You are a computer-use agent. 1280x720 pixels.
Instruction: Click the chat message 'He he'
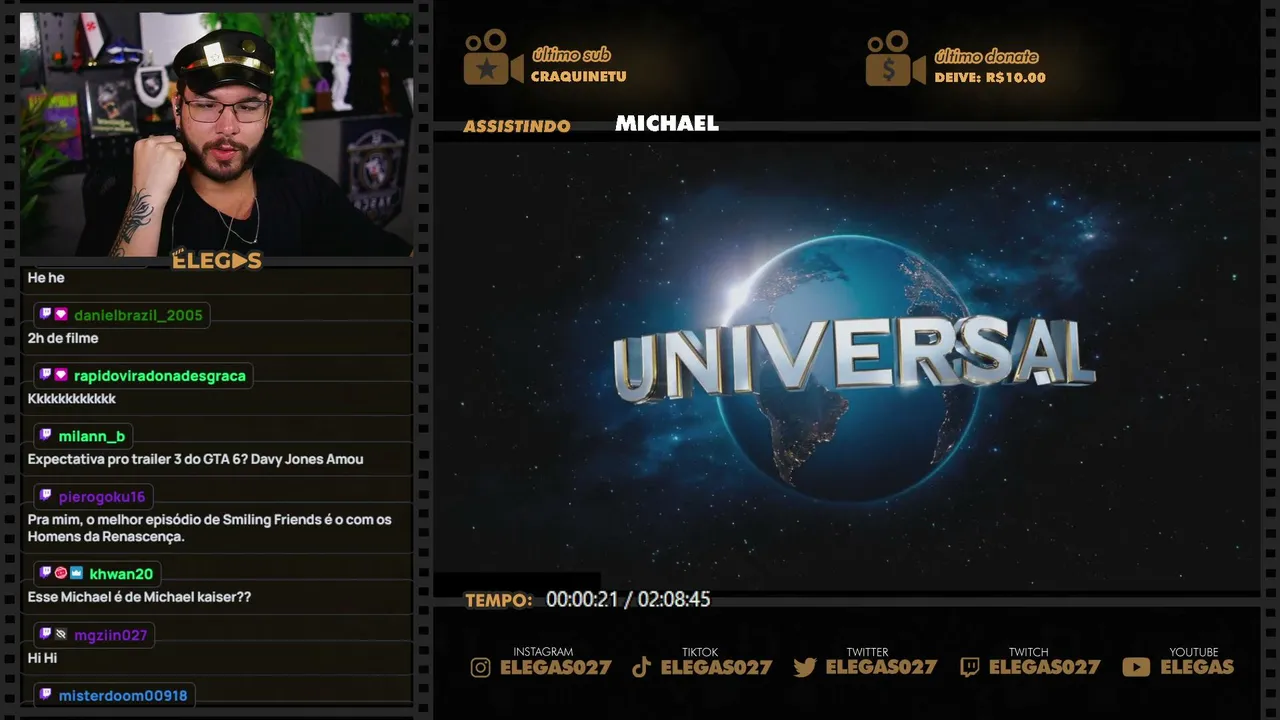click(x=46, y=277)
